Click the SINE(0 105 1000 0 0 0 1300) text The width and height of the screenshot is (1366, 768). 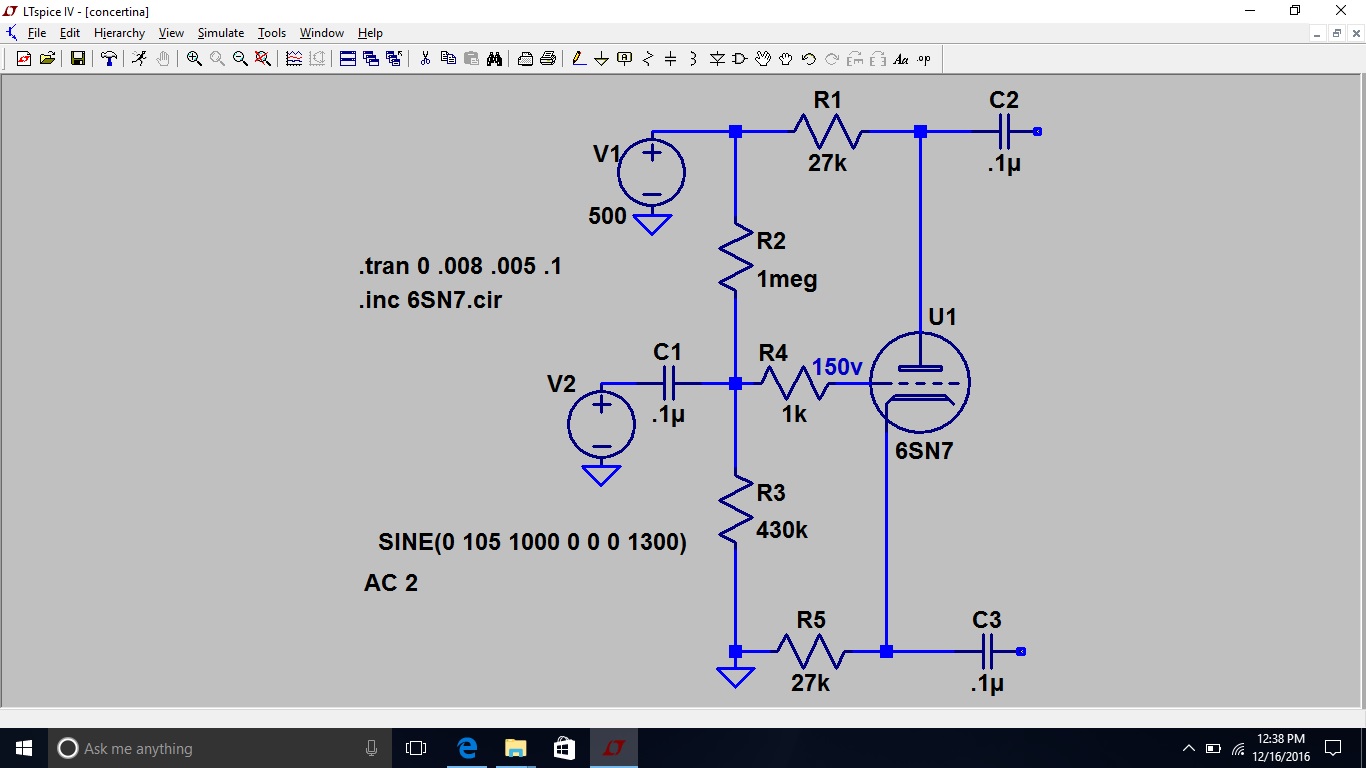coord(532,543)
